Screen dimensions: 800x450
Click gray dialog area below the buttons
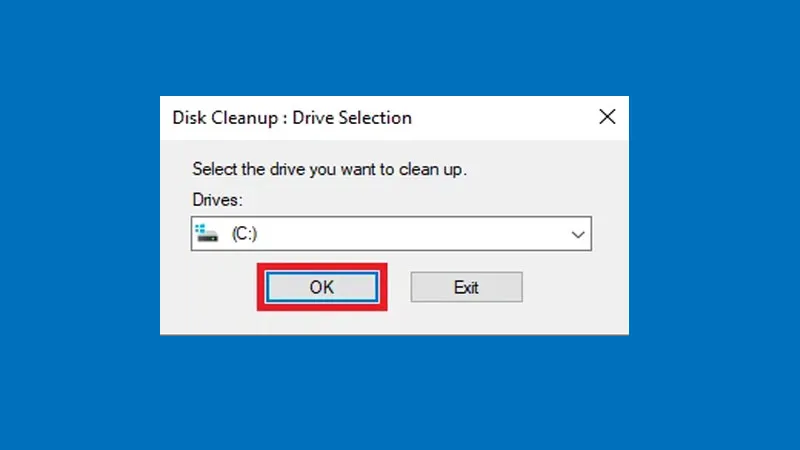(x=394, y=321)
